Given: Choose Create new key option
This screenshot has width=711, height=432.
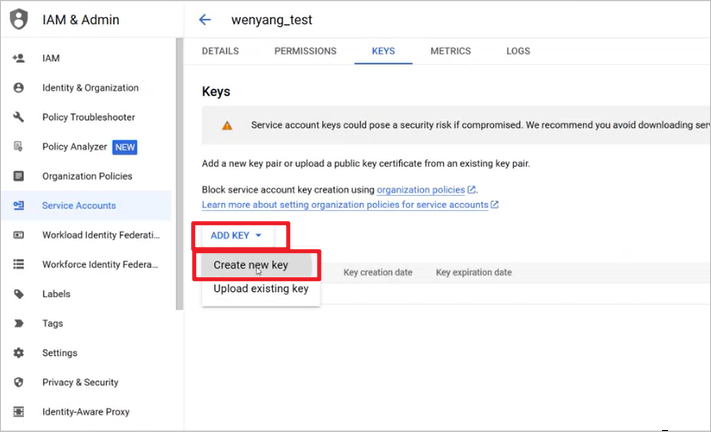Looking at the screenshot, I should (x=256, y=265).
